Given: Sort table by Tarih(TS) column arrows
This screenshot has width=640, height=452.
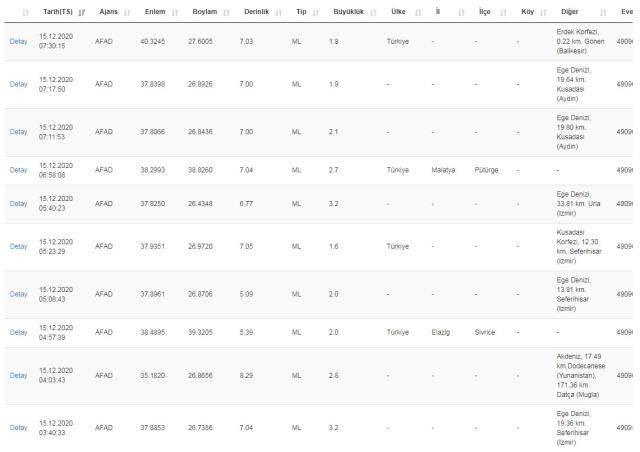Looking at the screenshot, I should coord(82,12).
